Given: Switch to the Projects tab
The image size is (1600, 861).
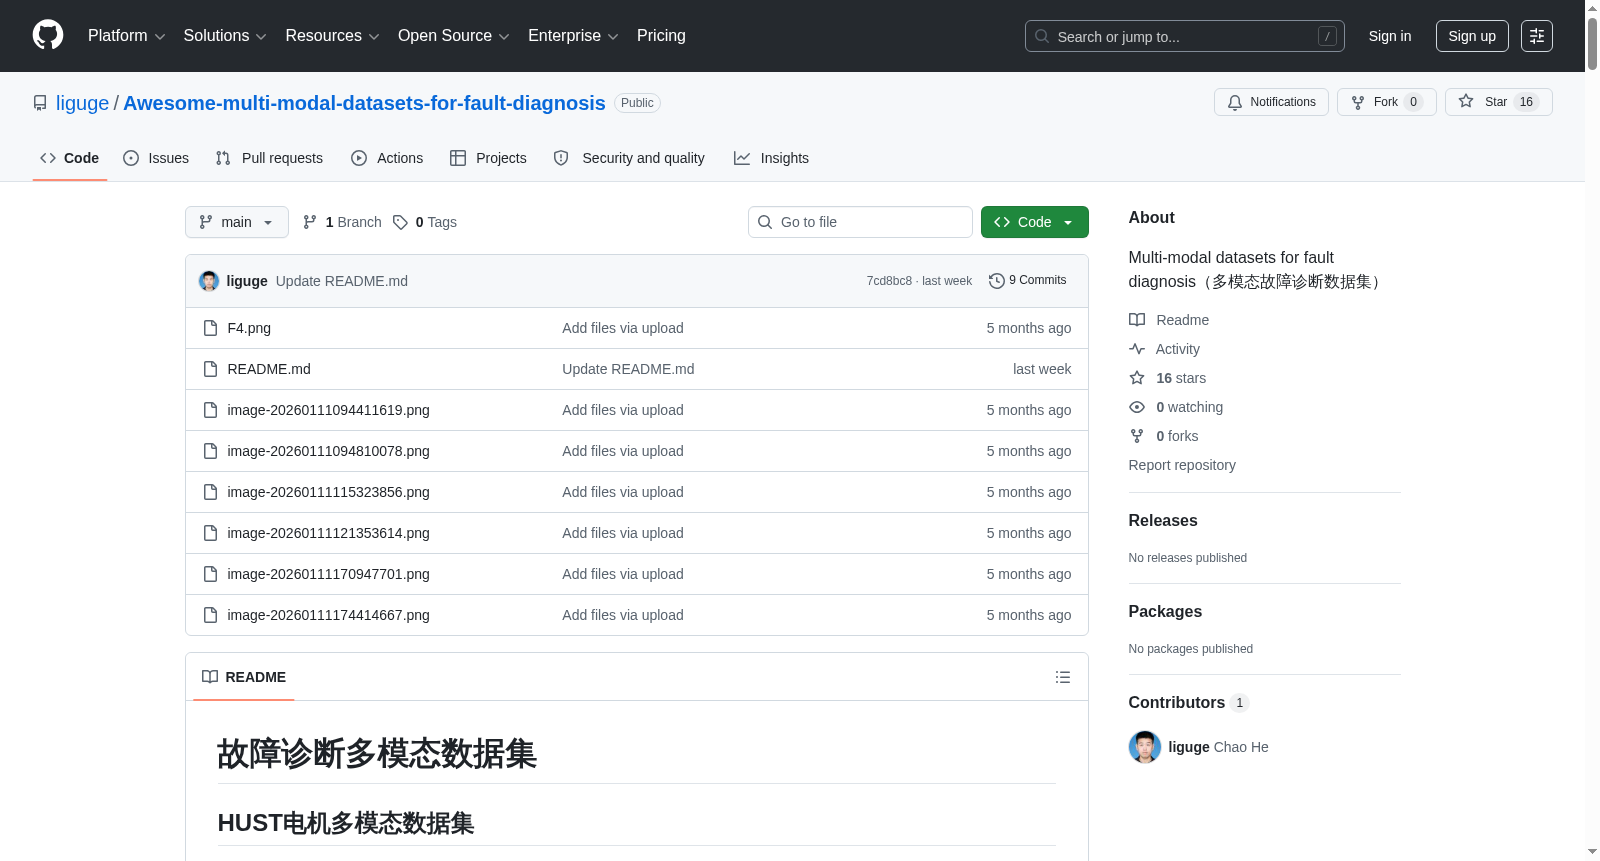Looking at the screenshot, I should coord(488,158).
